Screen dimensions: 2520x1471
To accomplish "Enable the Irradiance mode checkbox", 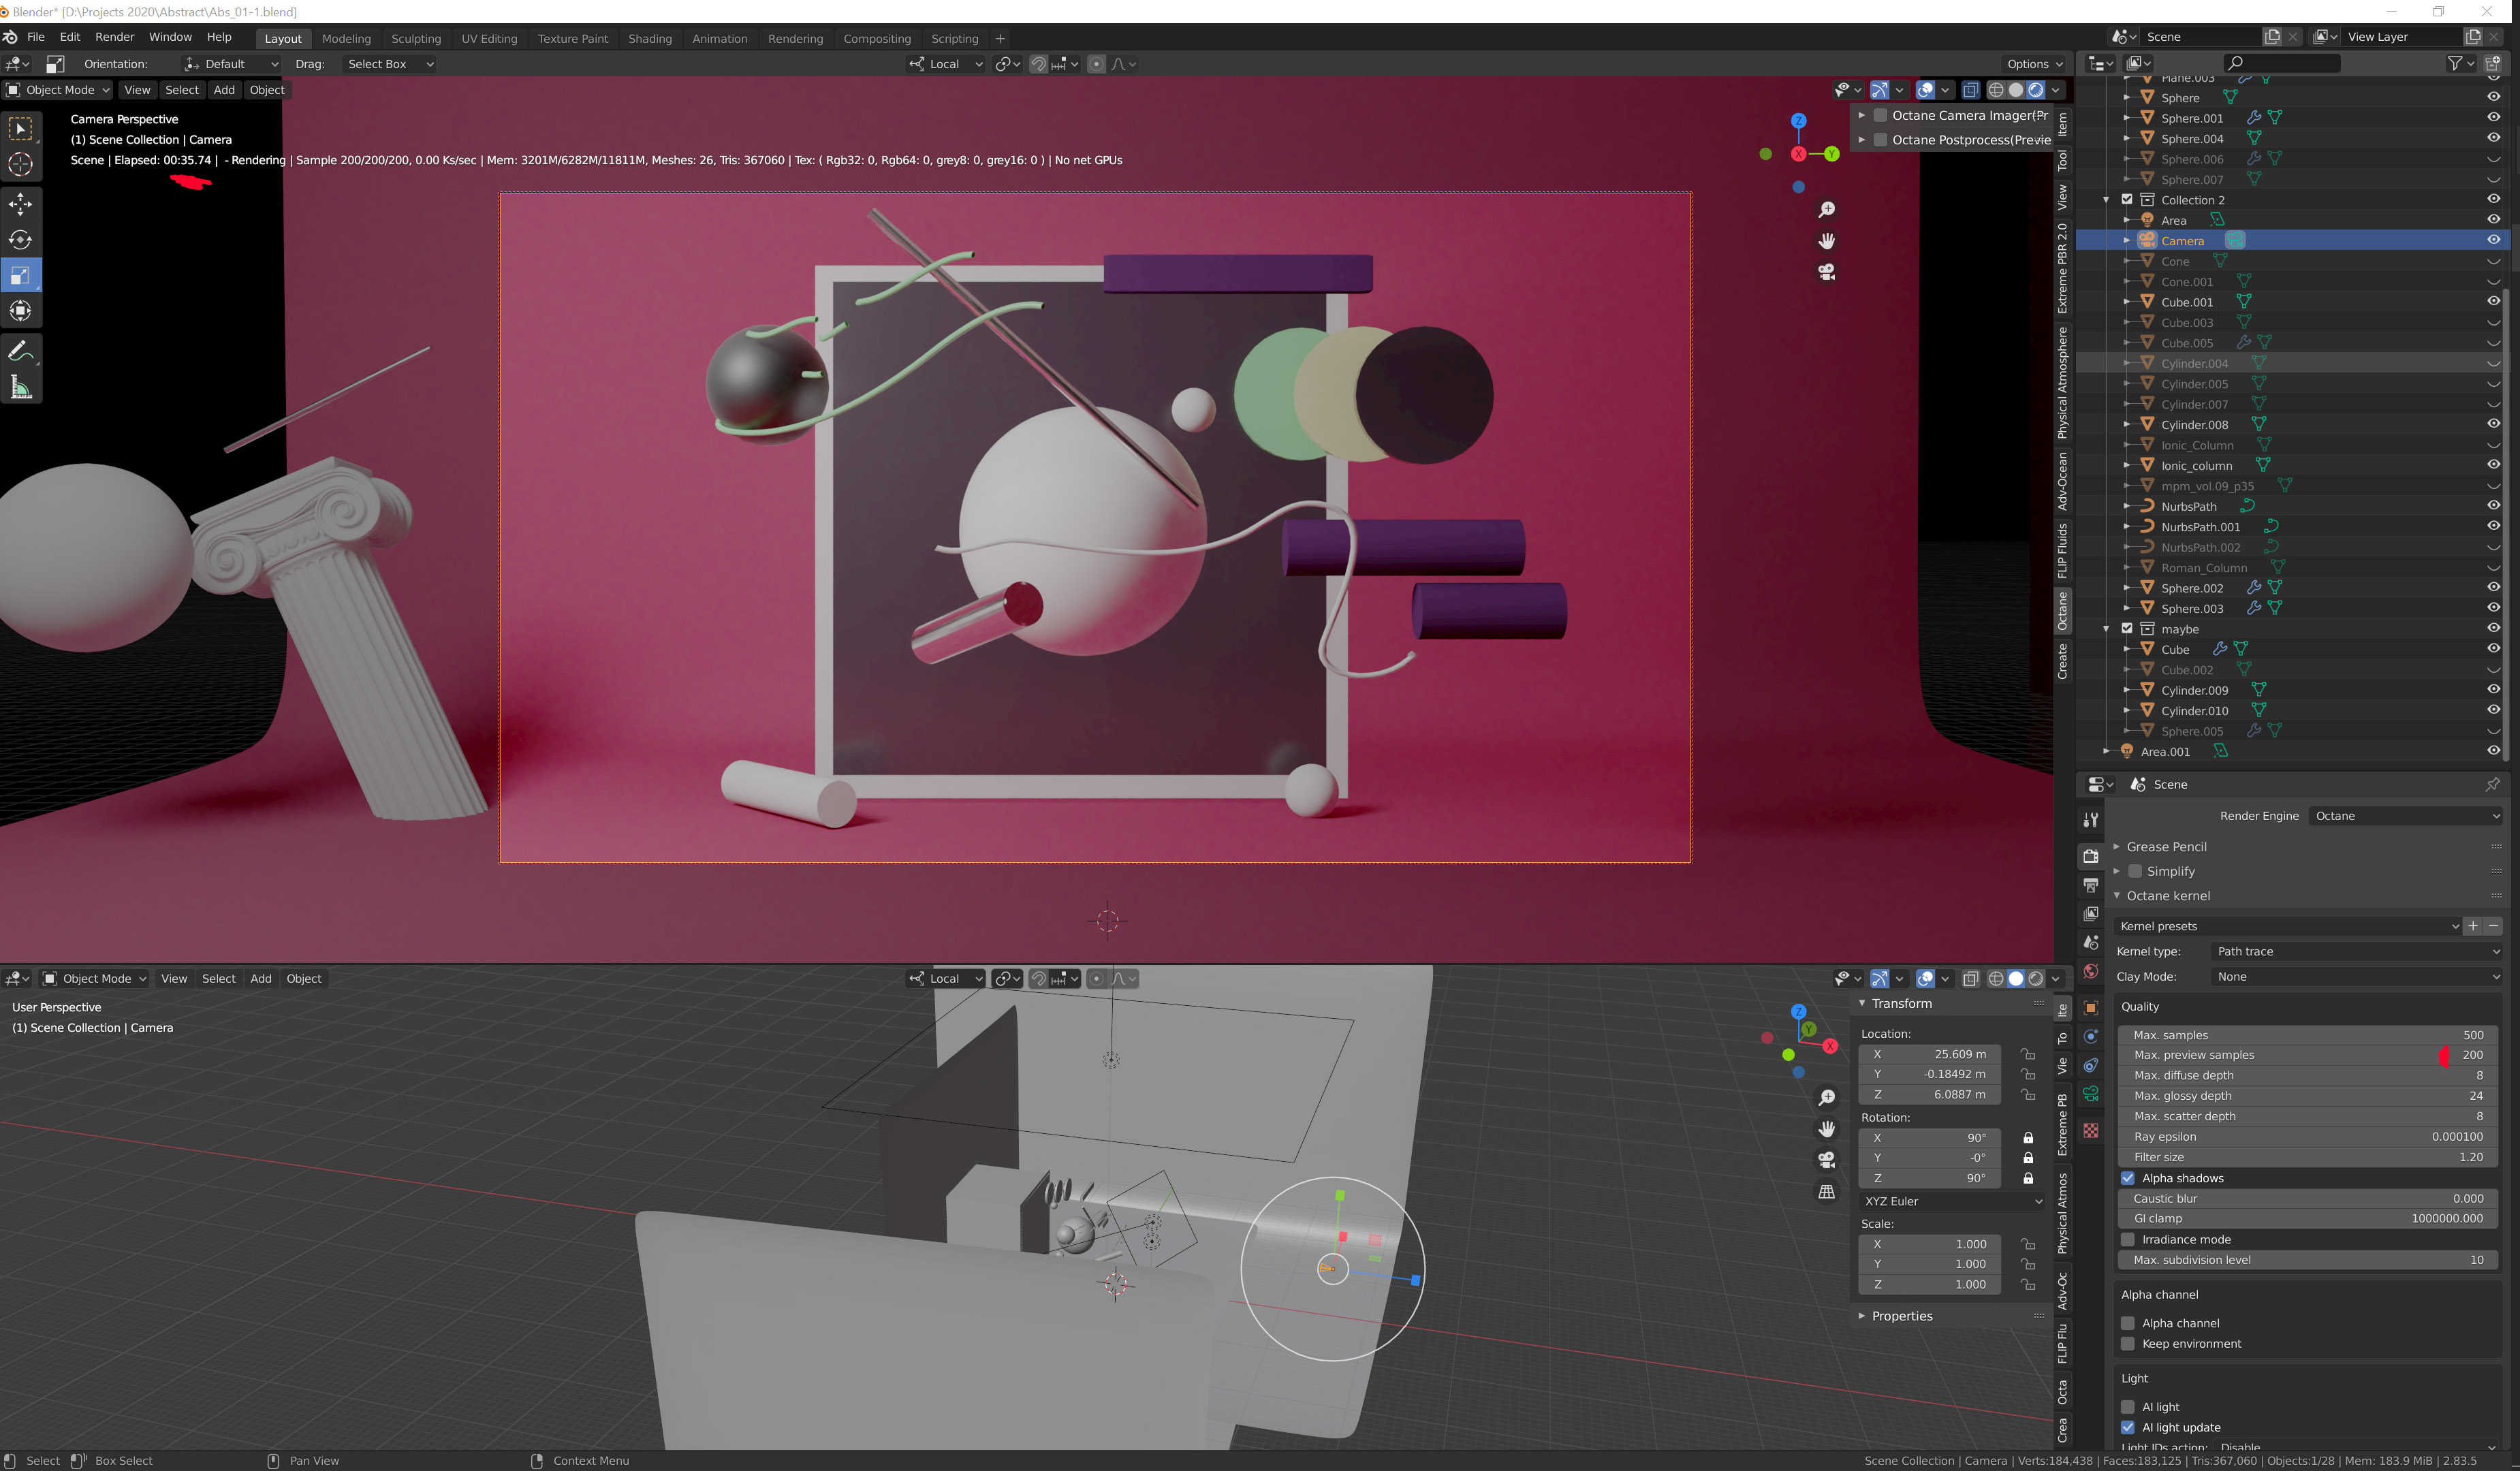I will [x=2128, y=1239].
